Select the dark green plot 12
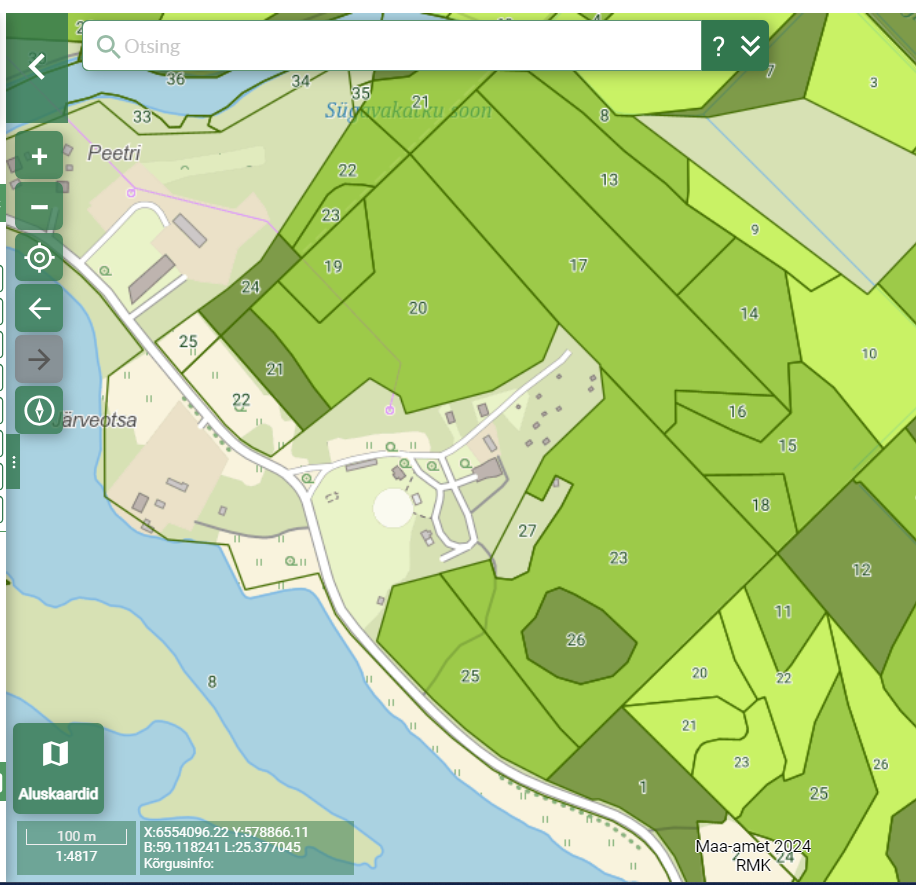Screen dimensions: 916x885 861,570
